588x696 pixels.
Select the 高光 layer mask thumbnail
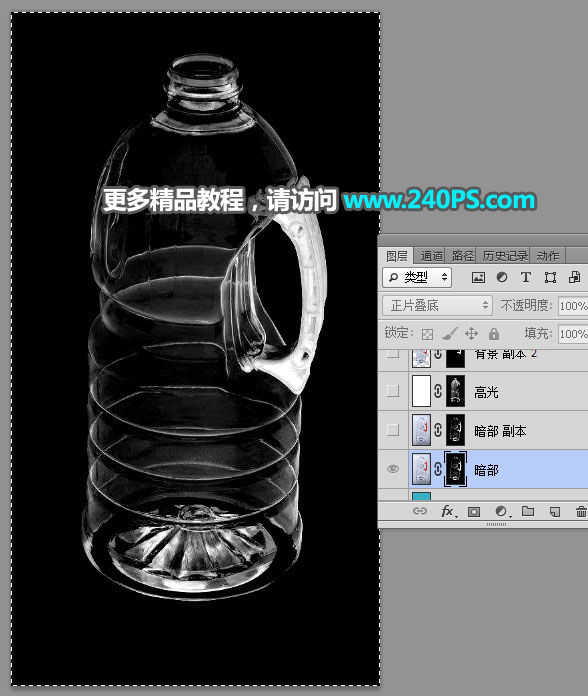[455, 391]
